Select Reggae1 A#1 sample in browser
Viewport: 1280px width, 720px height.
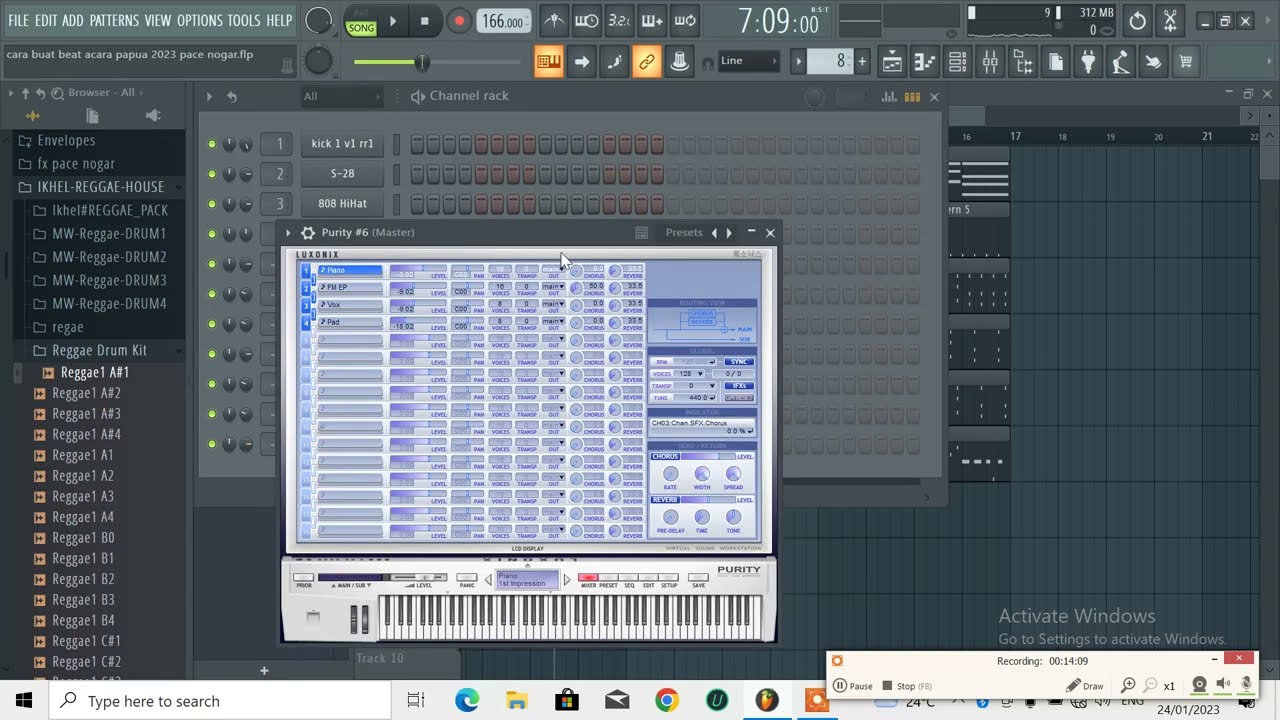(95, 372)
